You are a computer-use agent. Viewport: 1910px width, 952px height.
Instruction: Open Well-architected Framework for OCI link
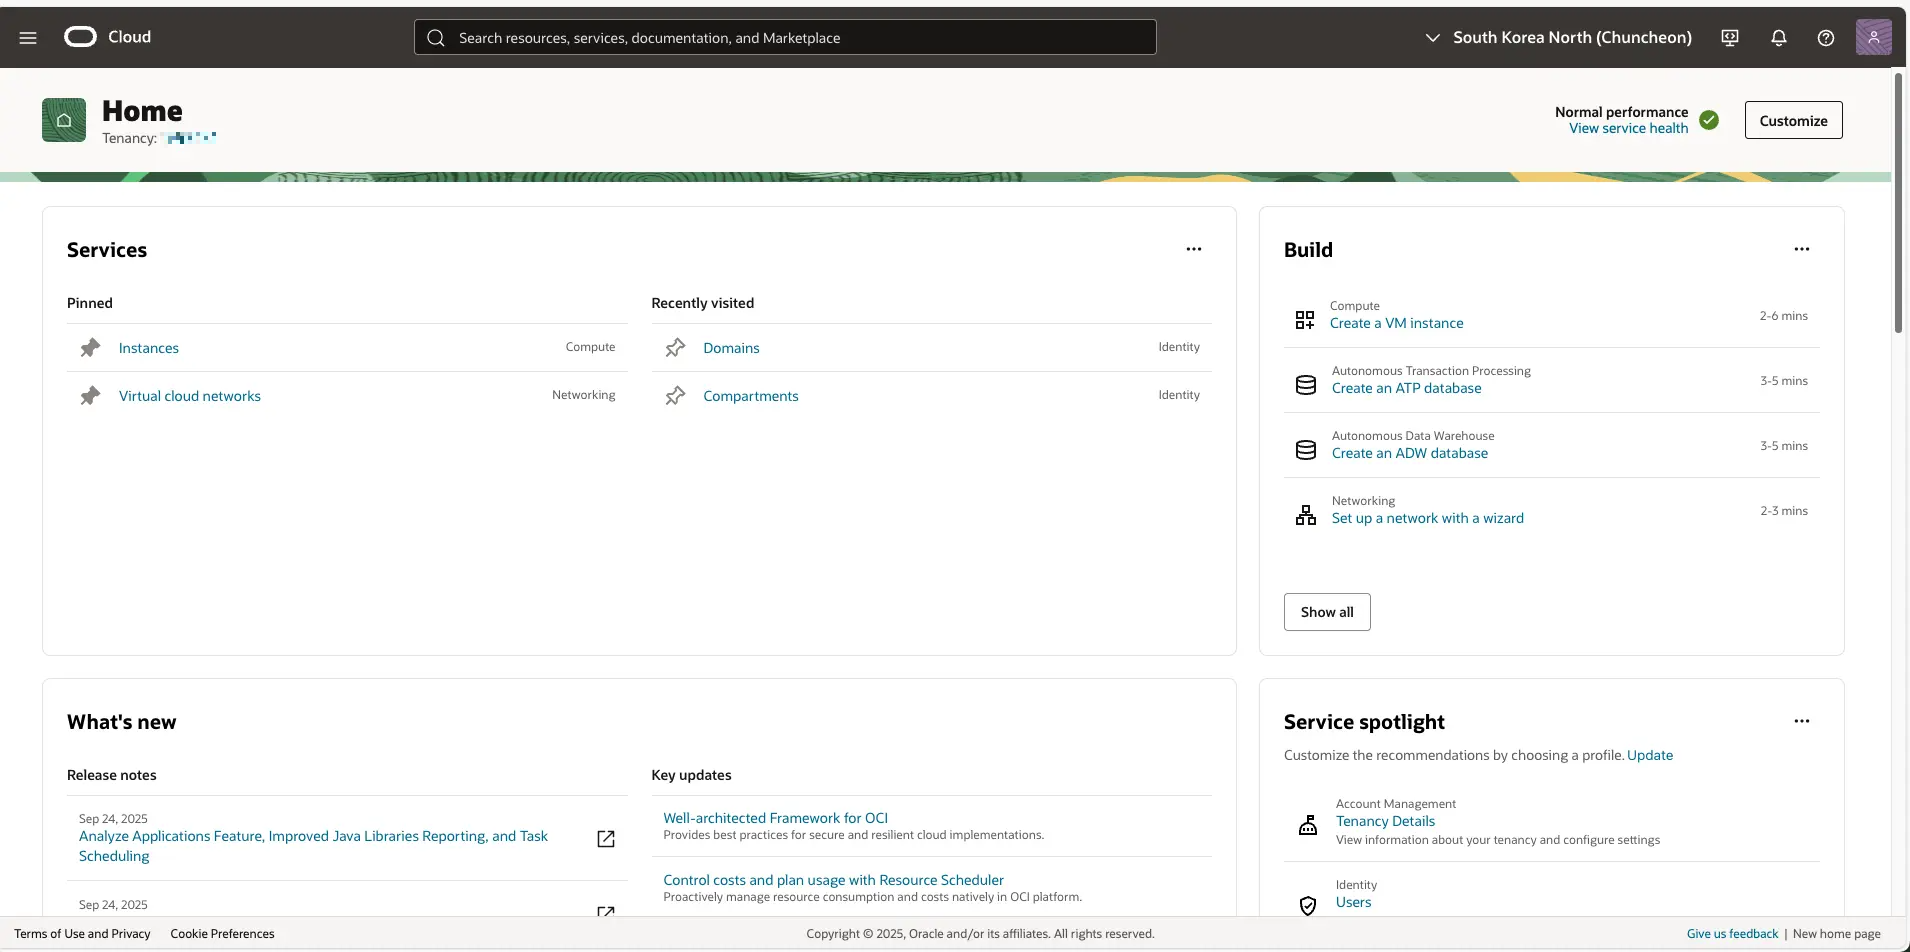775,818
